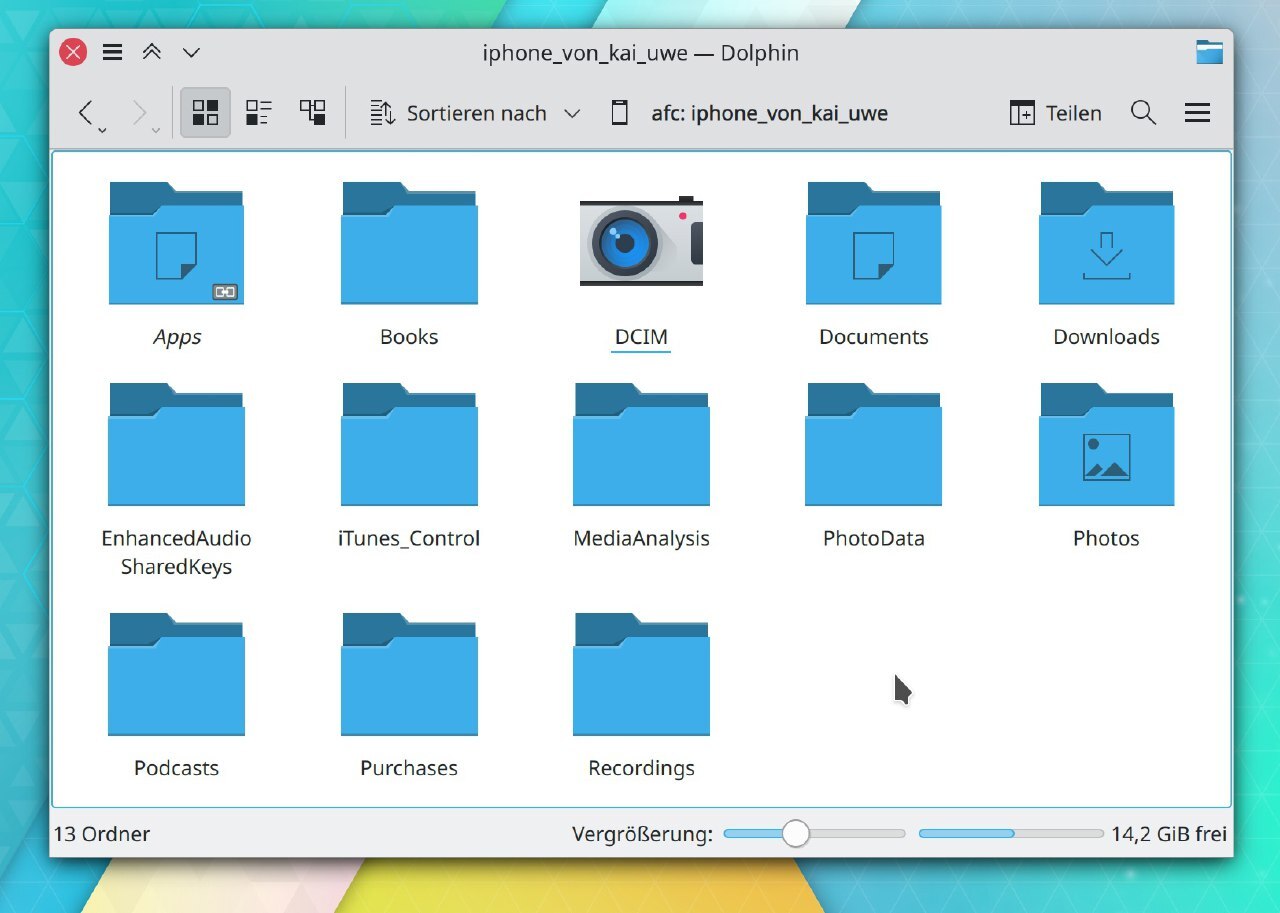This screenshot has height=913, width=1280.
Task: Click the Vergrößerung zoom slider handle
Action: pyautogui.click(x=795, y=833)
